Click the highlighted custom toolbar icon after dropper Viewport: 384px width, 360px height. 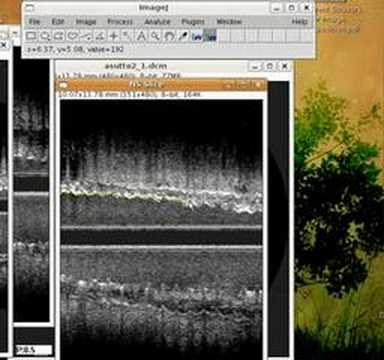pos(210,35)
